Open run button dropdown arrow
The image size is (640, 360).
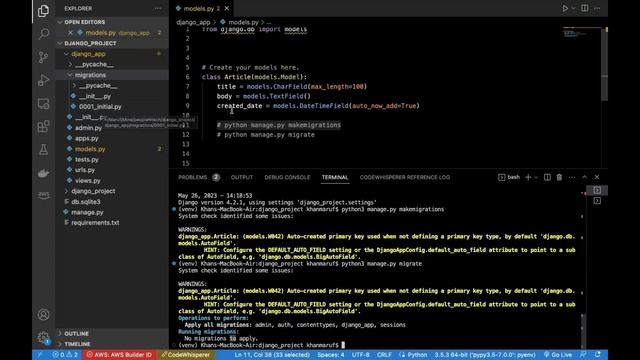pos(573,8)
